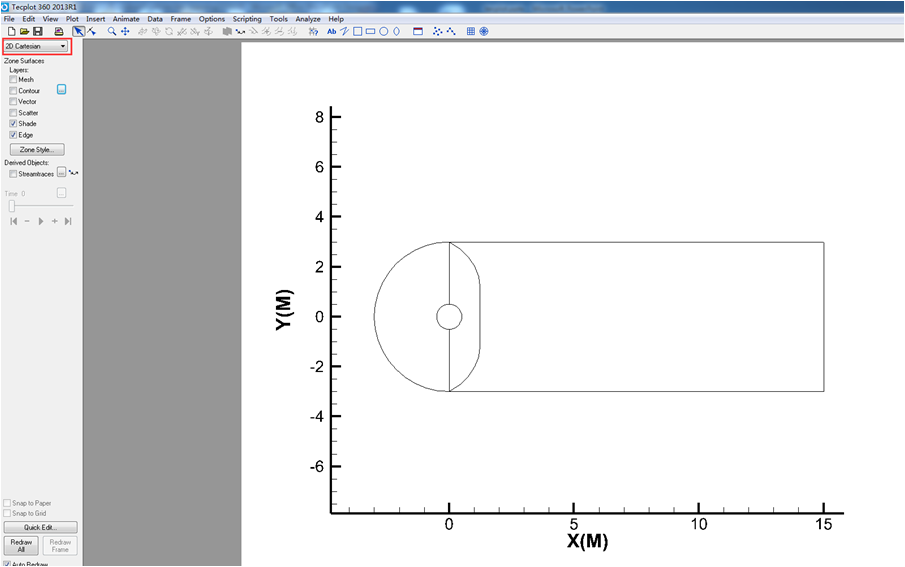The width and height of the screenshot is (905, 567).
Task: Select the Selector arrow tool
Action: (78, 31)
